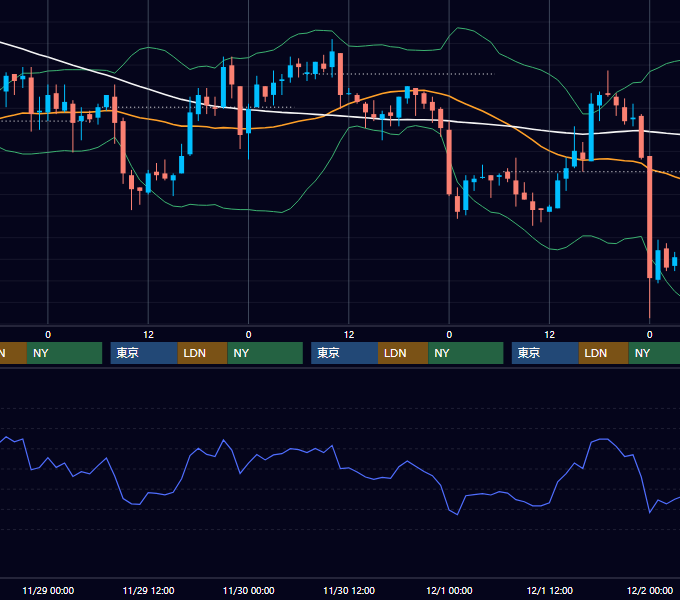
Task: Select the NY session block spanning 11/30 00:00
Action: (x=265, y=353)
